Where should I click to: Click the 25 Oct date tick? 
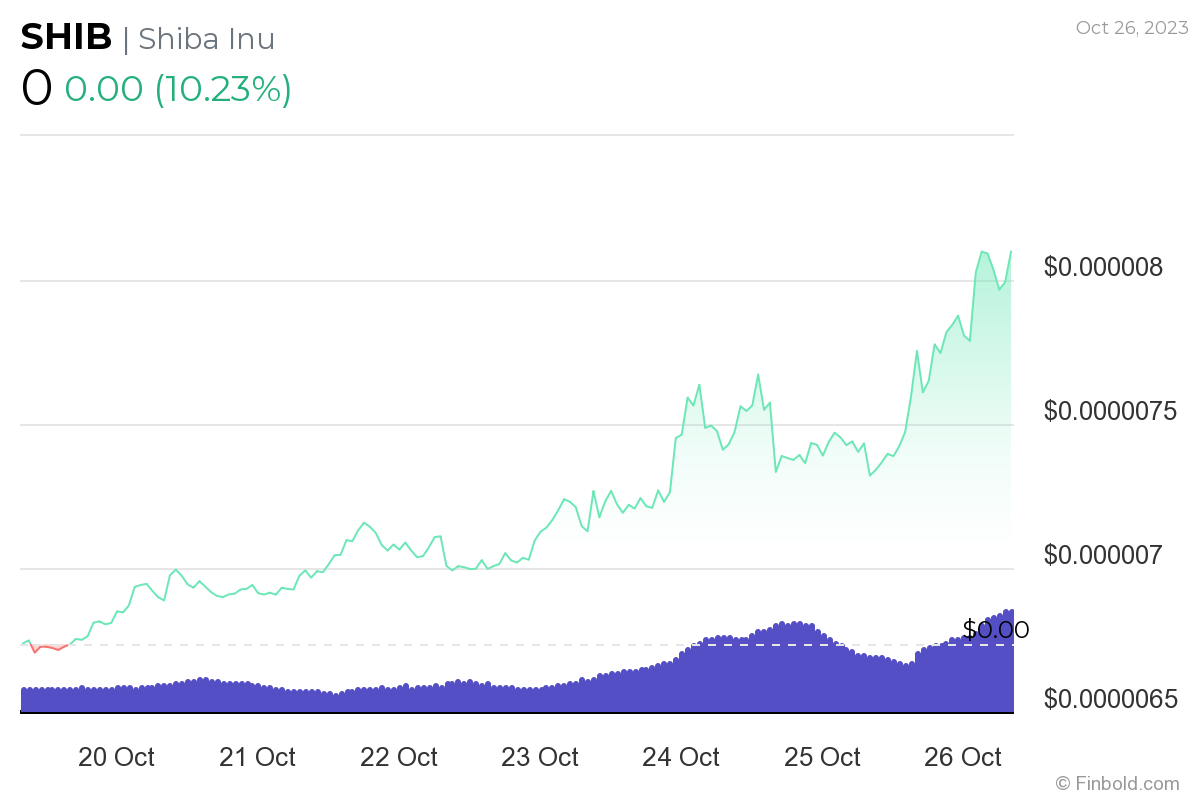pyautogui.click(x=822, y=758)
